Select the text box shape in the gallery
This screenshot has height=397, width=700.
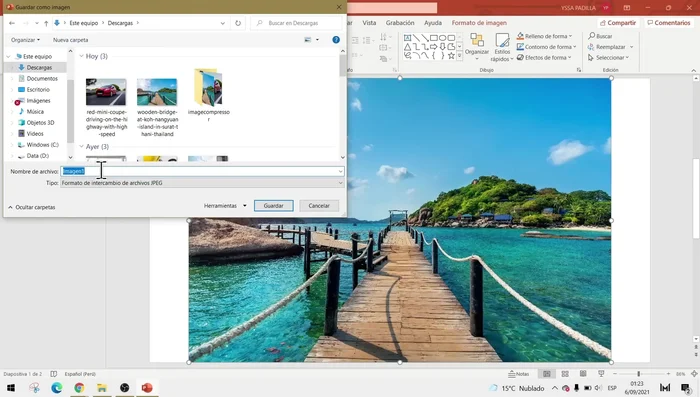click(407, 38)
